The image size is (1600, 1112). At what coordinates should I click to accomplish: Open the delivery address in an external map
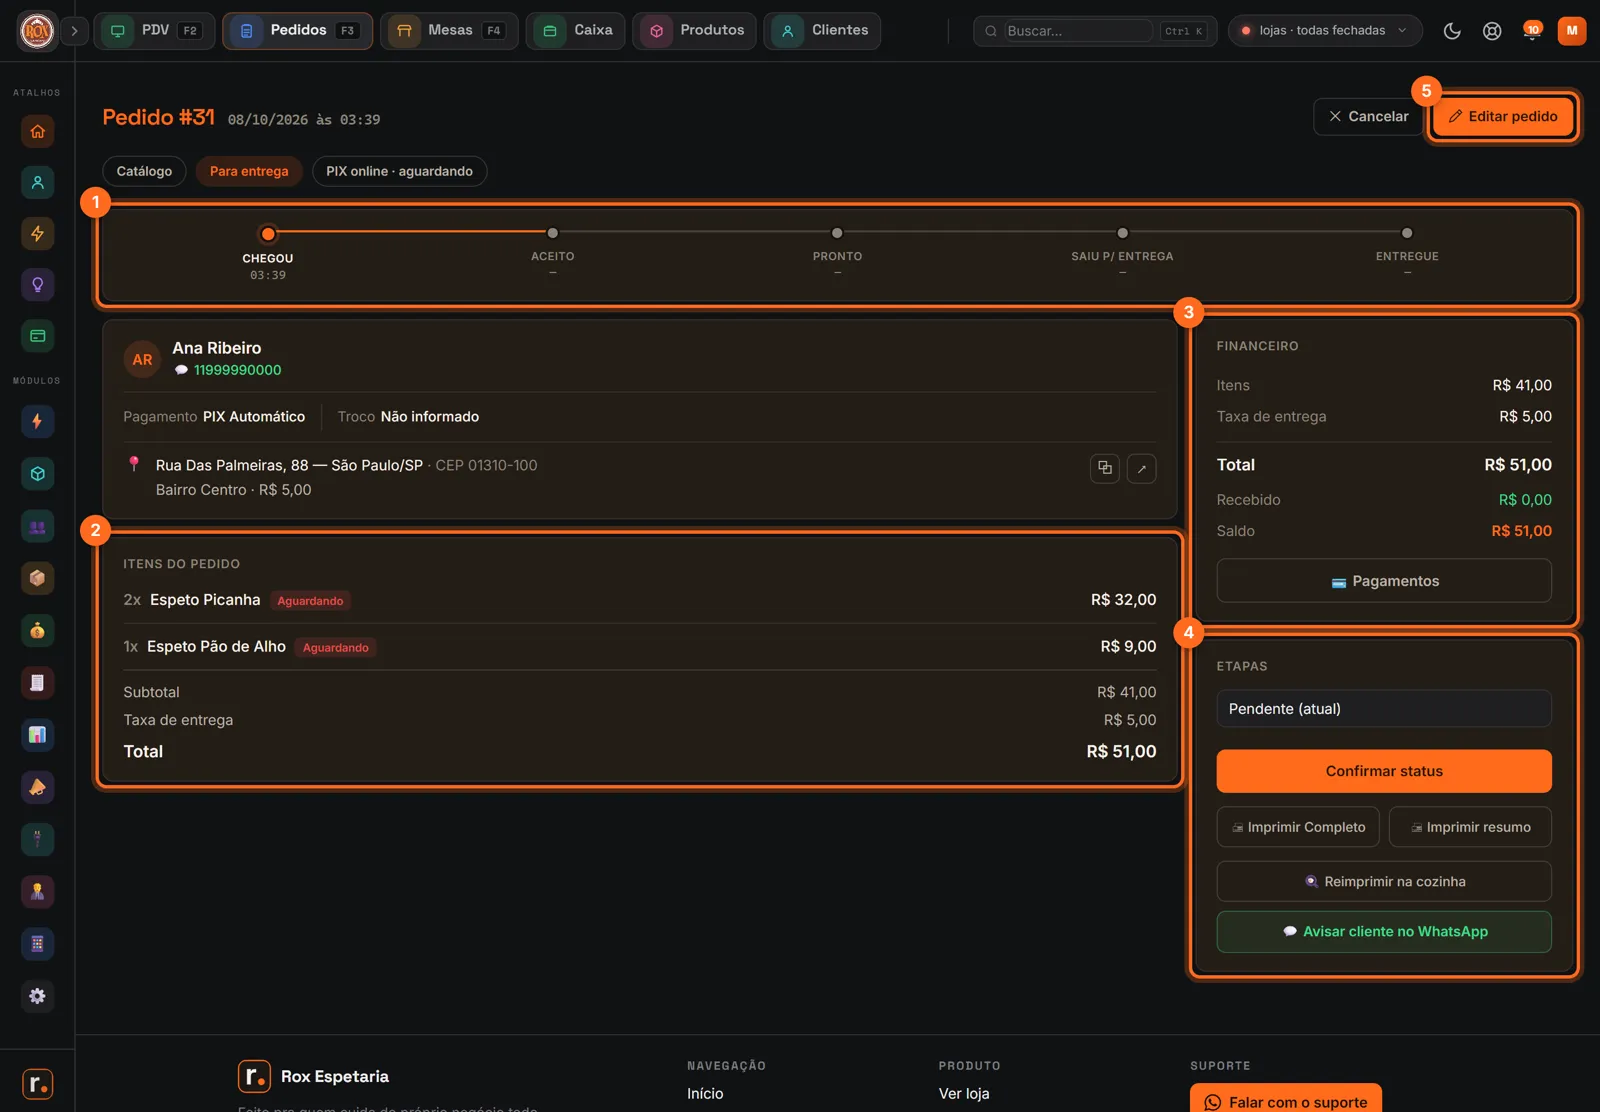coord(1142,468)
